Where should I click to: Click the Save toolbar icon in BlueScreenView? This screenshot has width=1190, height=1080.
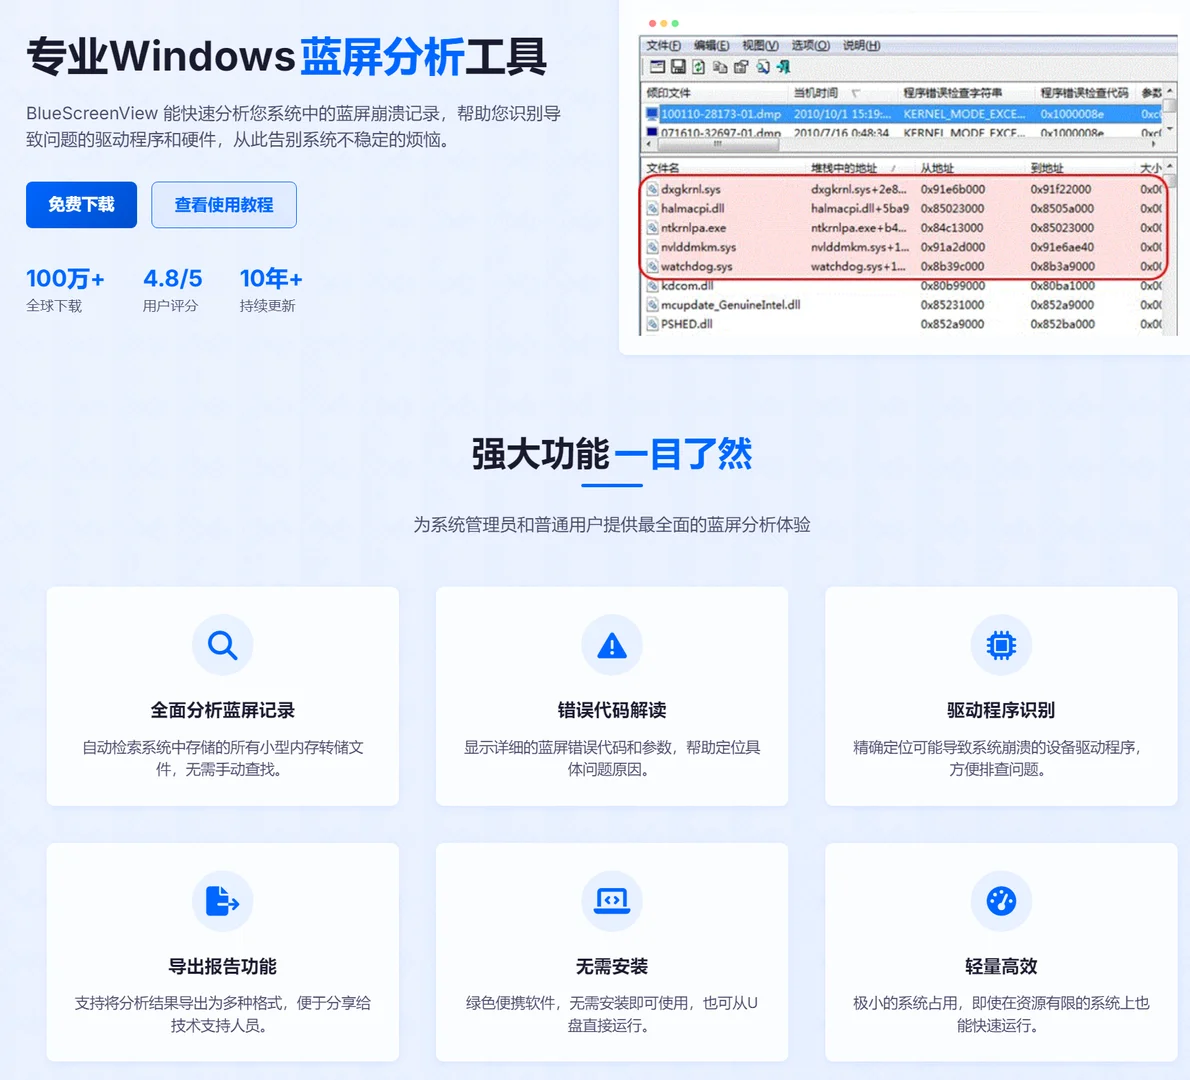pos(679,67)
